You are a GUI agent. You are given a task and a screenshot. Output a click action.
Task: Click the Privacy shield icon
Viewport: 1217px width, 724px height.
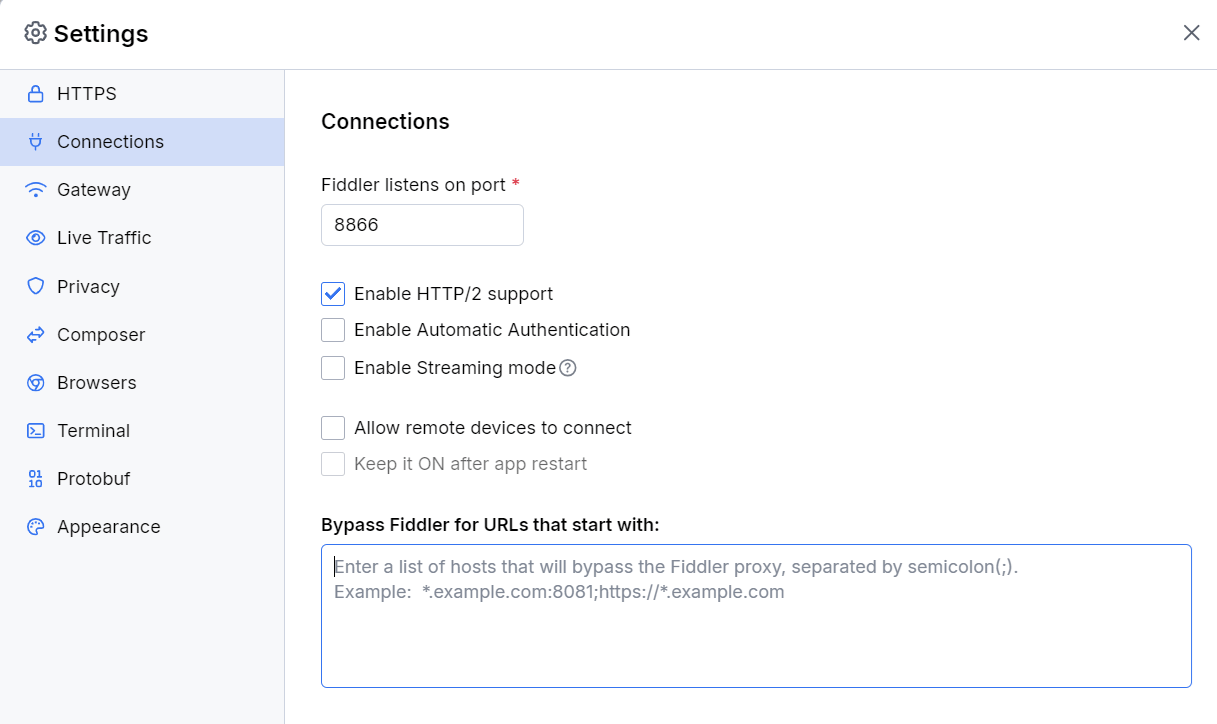(34, 286)
